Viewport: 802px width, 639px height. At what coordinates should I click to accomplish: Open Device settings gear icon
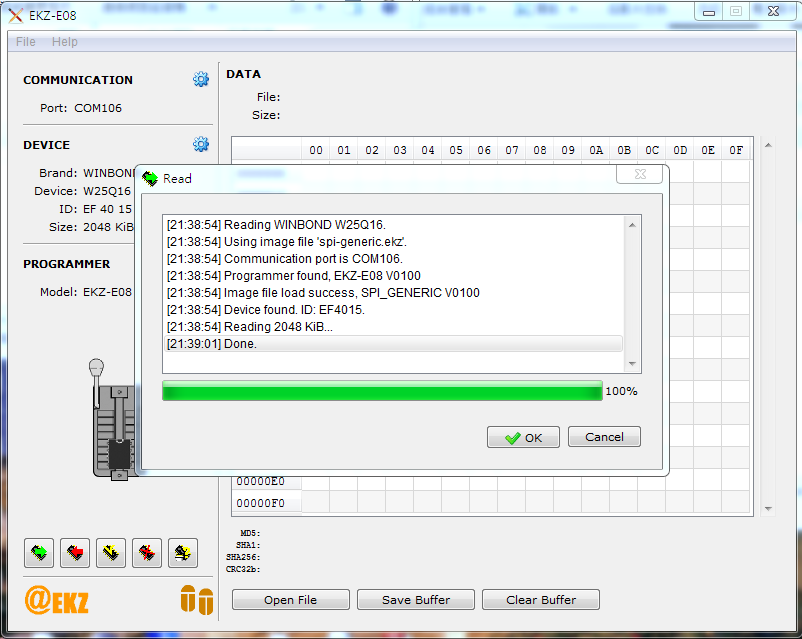point(201,145)
